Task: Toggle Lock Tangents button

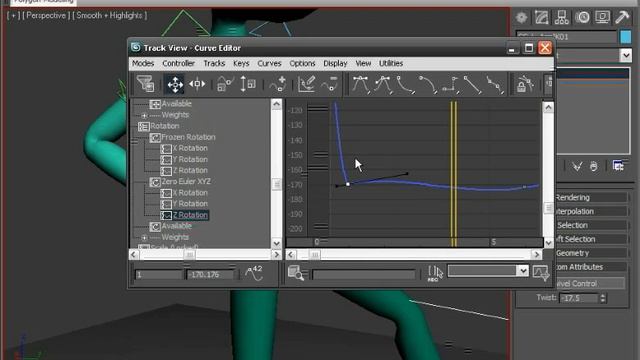Action: [525, 84]
